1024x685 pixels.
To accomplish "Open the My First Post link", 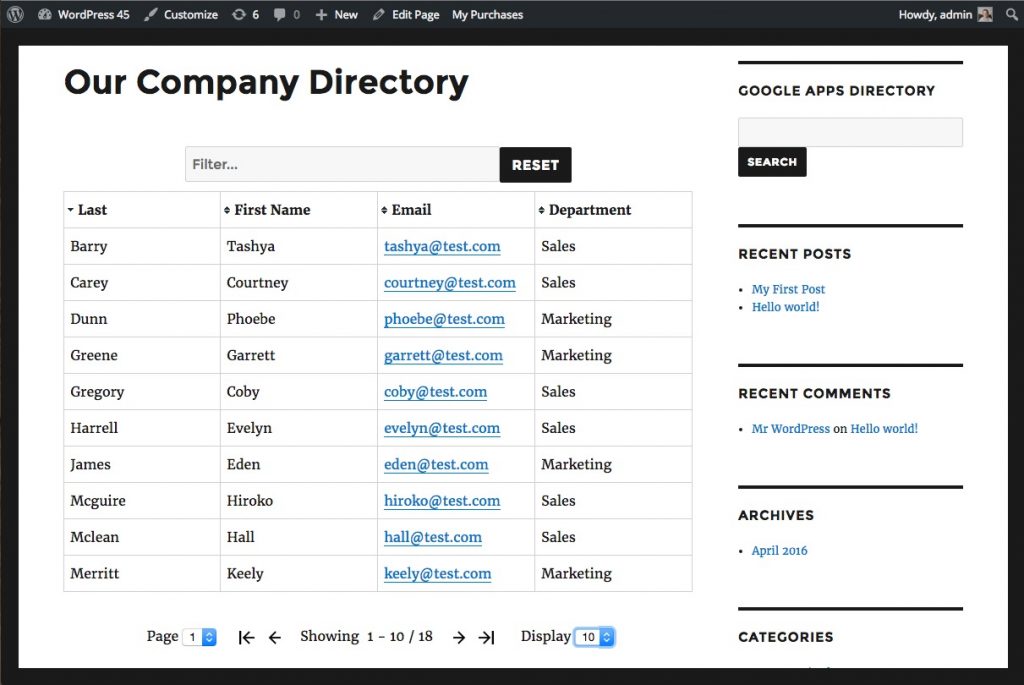I will click(788, 289).
